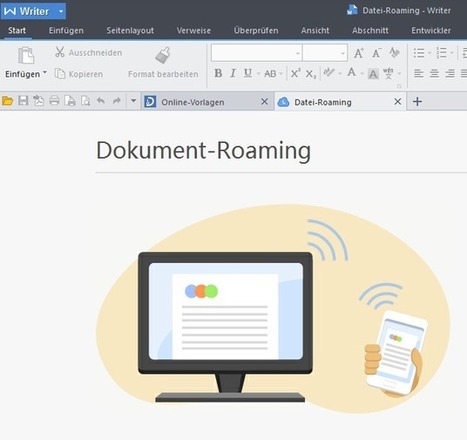The height and width of the screenshot is (440, 467).
Task: Close the Online-Vorlagen tab
Action: [x=264, y=101]
